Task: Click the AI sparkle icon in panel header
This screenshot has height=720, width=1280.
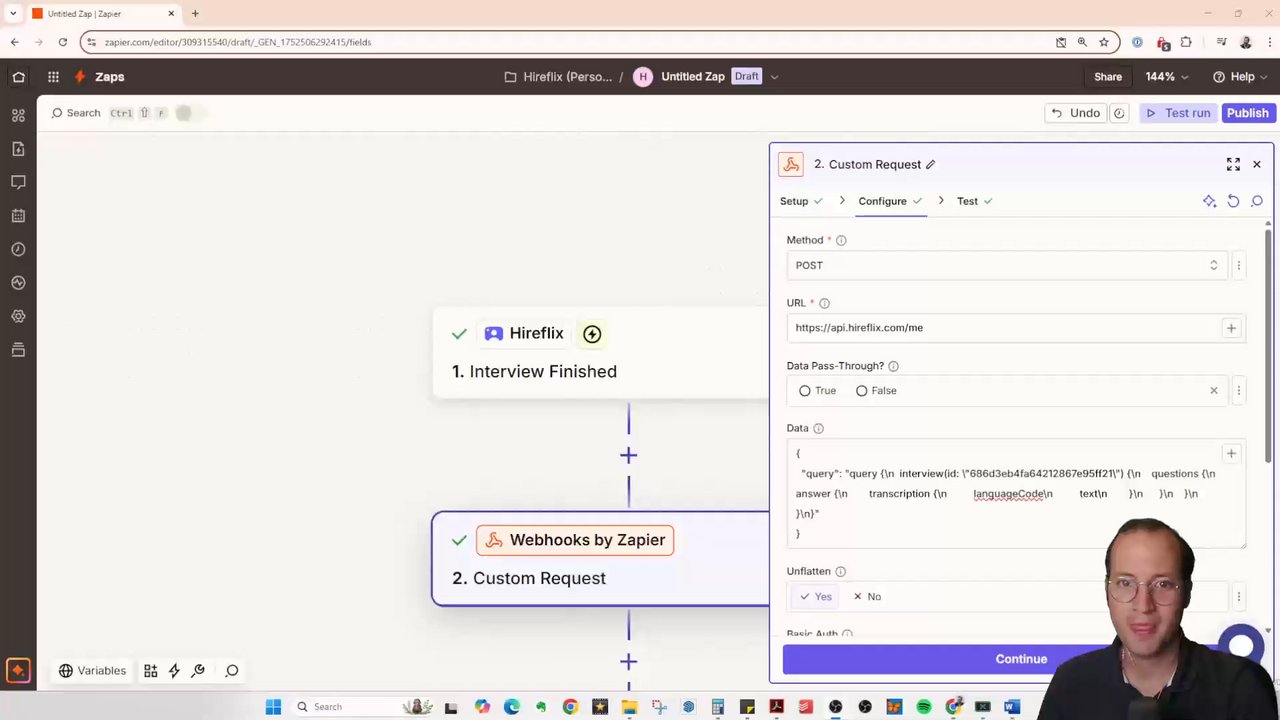Action: 1209,201
